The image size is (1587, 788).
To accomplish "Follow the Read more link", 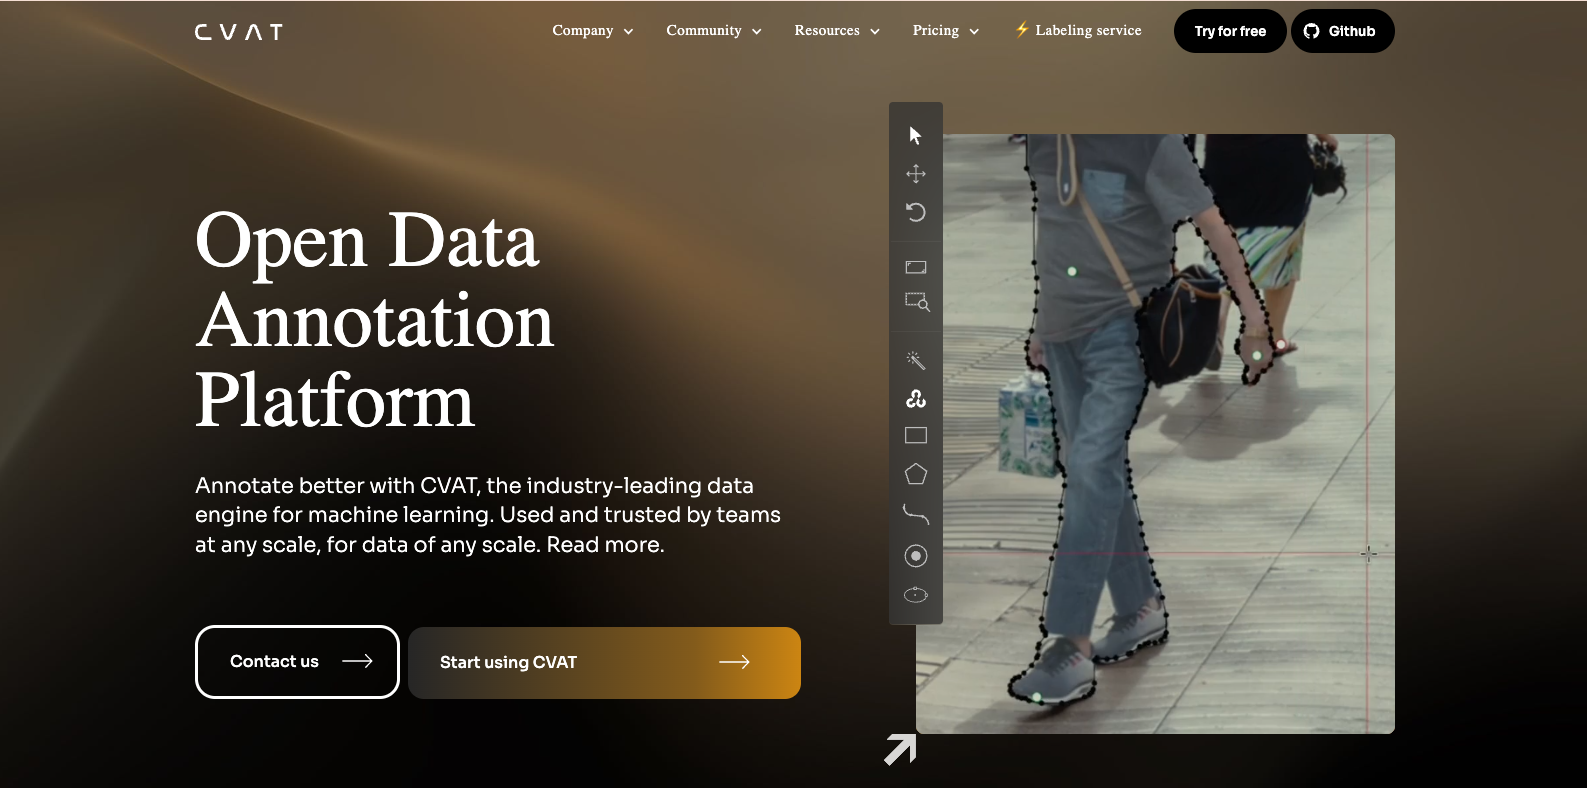I will point(605,545).
